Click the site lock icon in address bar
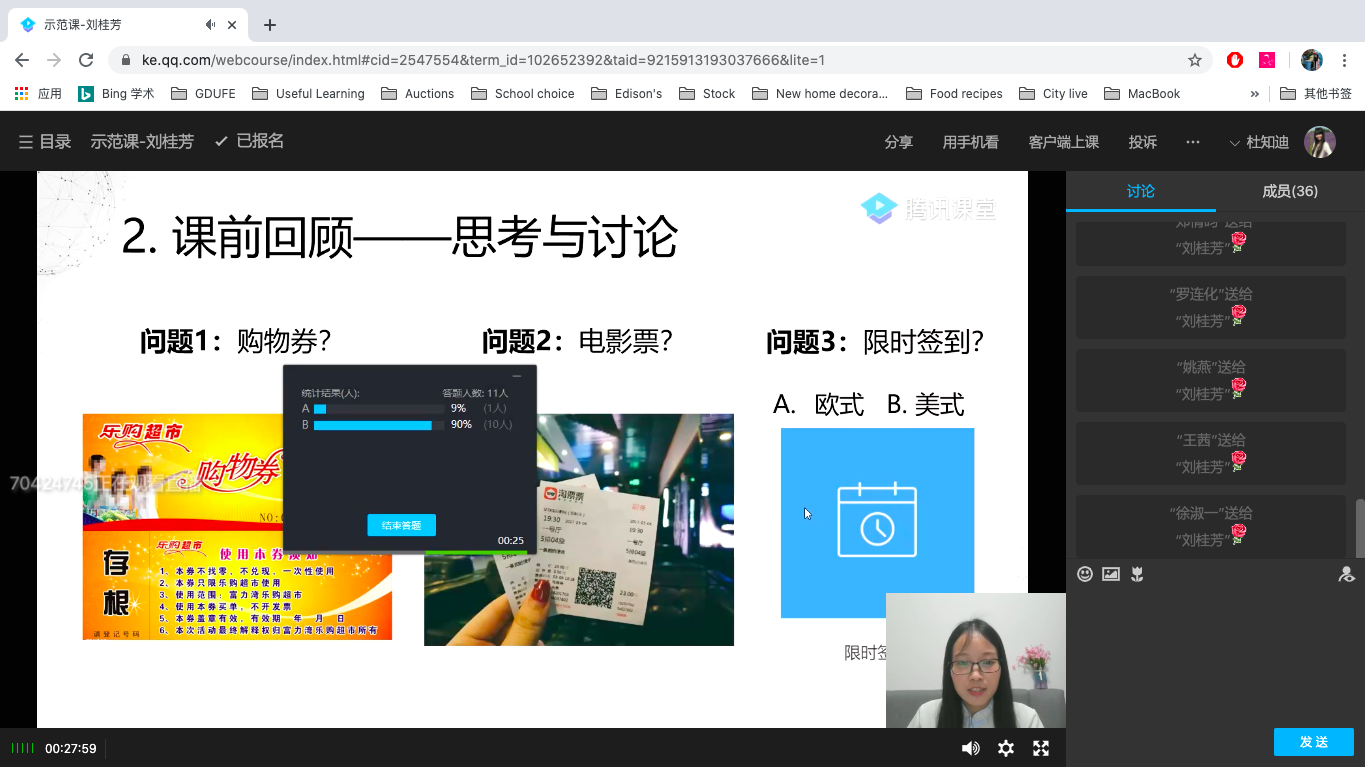 click(x=125, y=60)
